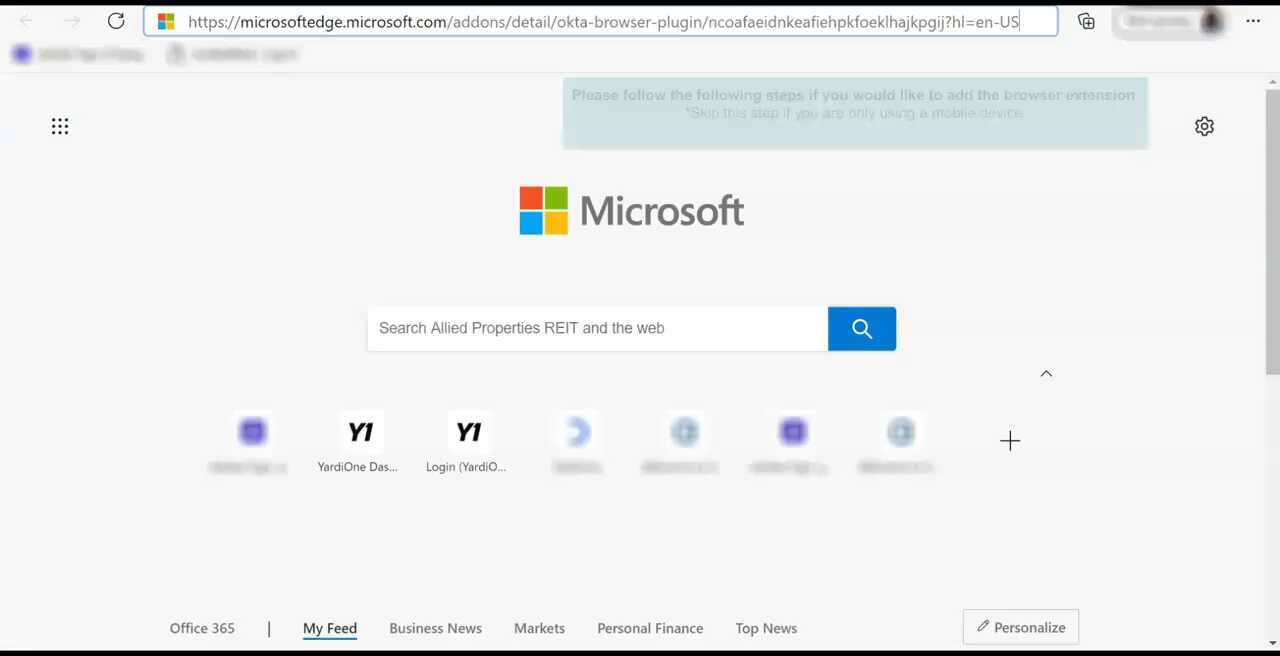Switch to the My Feed tab
This screenshot has width=1280, height=656.
click(x=329, y=628)
